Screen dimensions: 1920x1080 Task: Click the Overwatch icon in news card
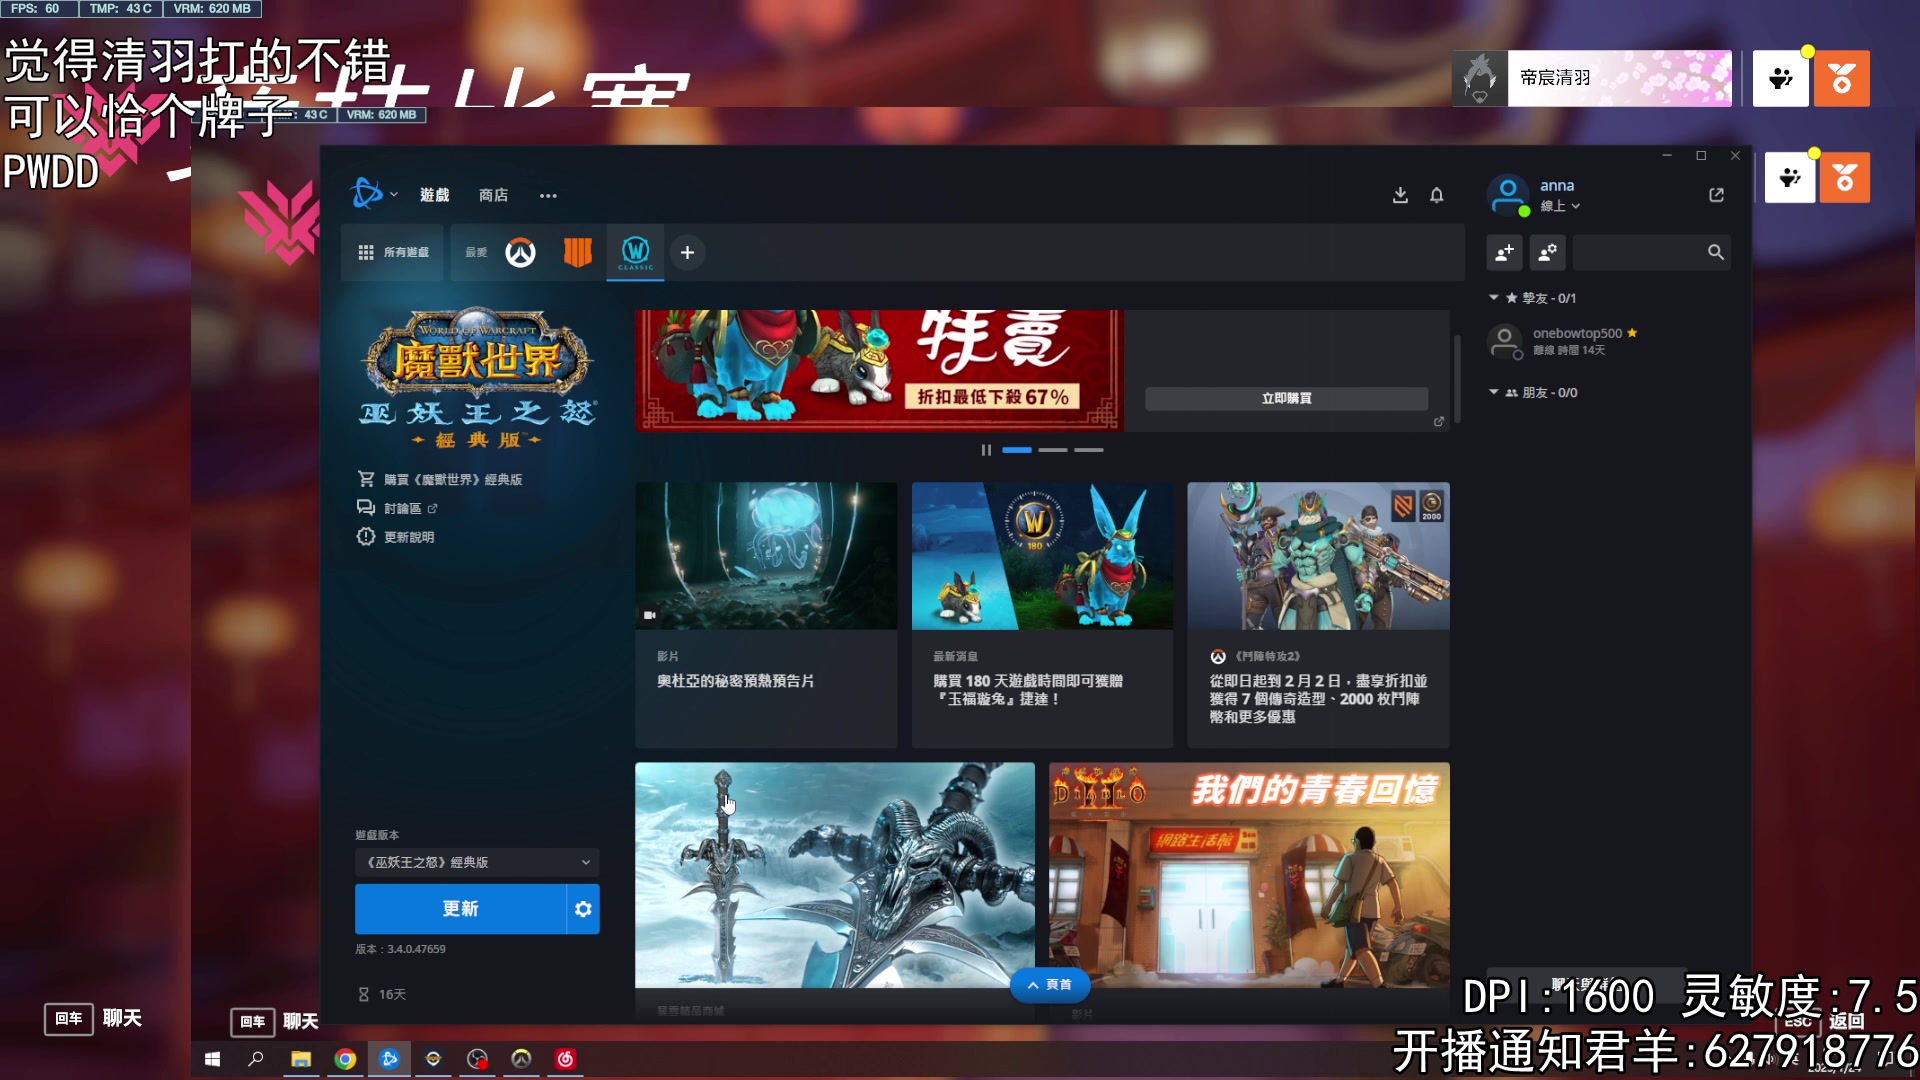(x=1218, y=657)
